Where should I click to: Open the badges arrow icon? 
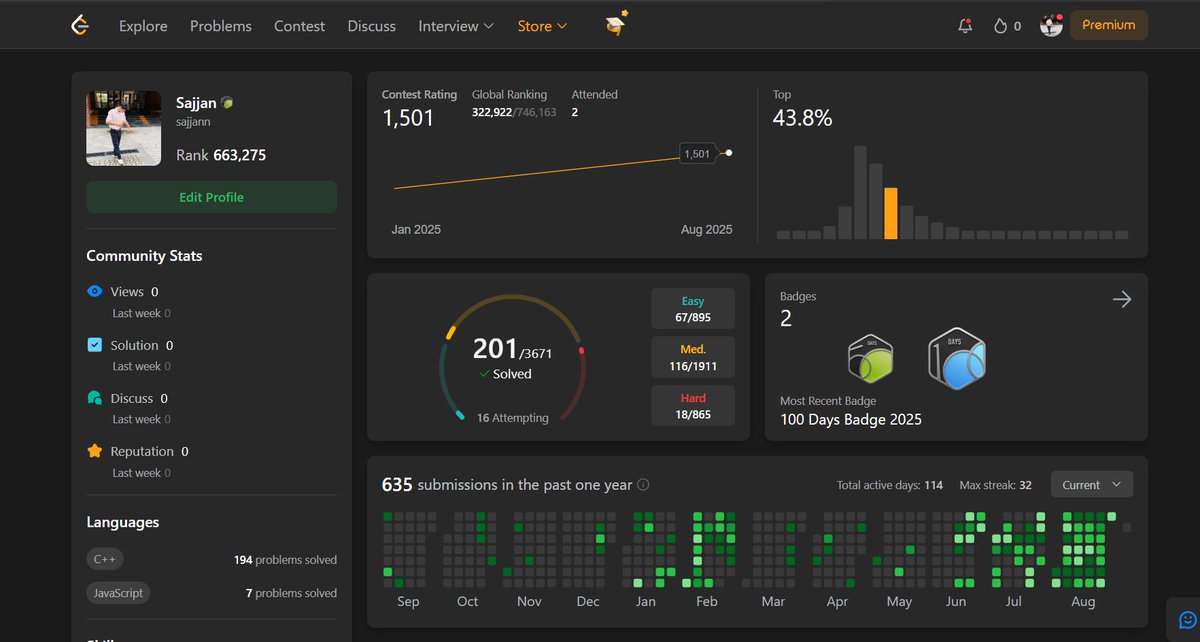[1122, 299]
